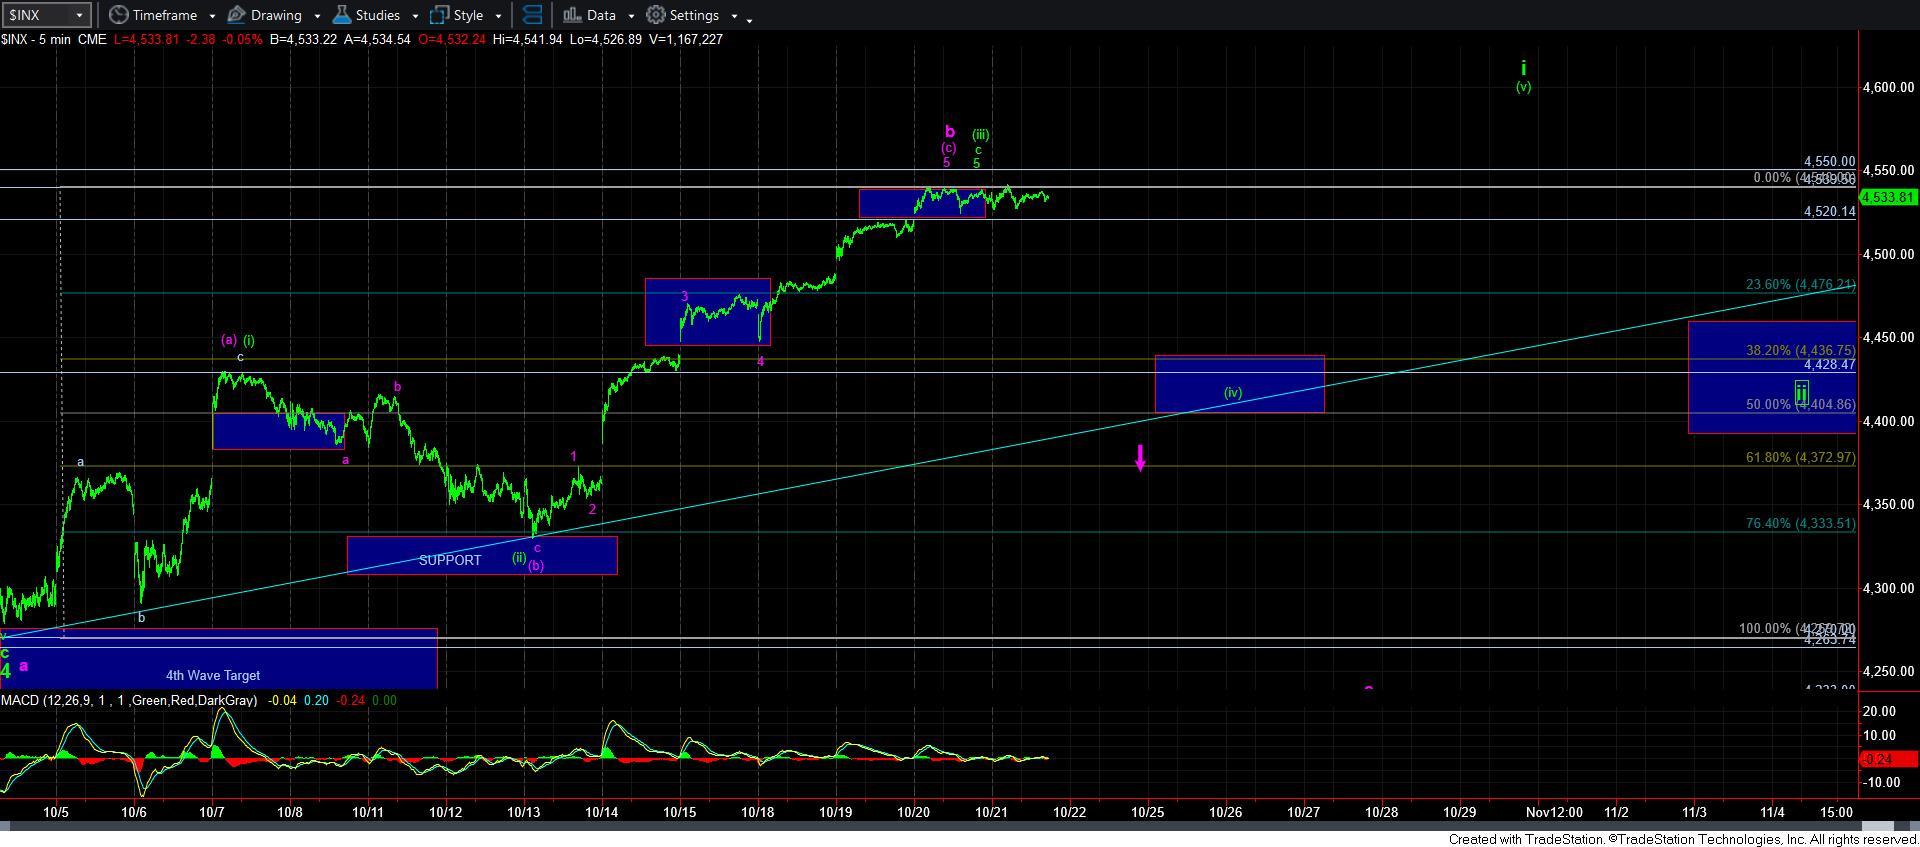Expand the Timeframe dropdown arrow
This screenshot has height=847, width=1920.
click(x=211, y=16)
